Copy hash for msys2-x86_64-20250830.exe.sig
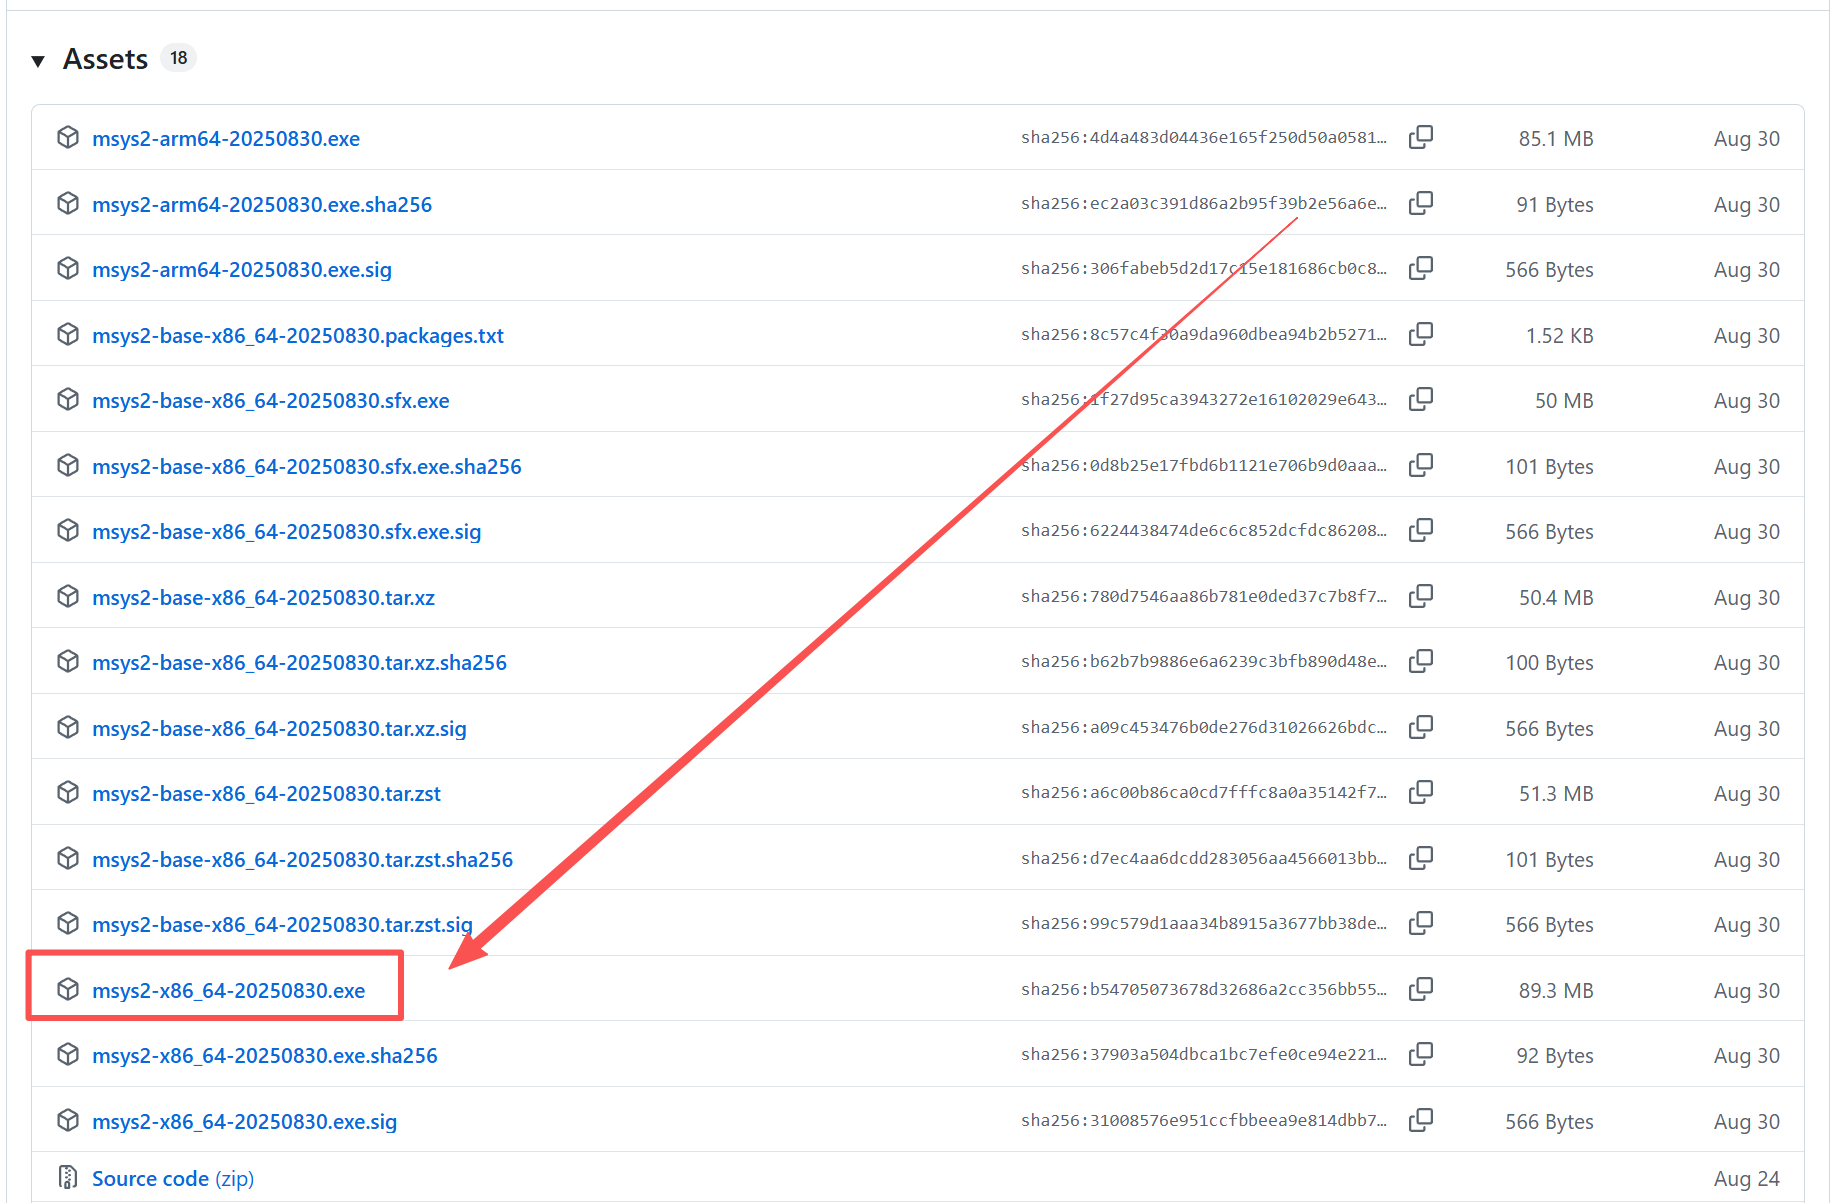Viewport: 1830px width, 1203px height. click(x=1421, y=1120)
